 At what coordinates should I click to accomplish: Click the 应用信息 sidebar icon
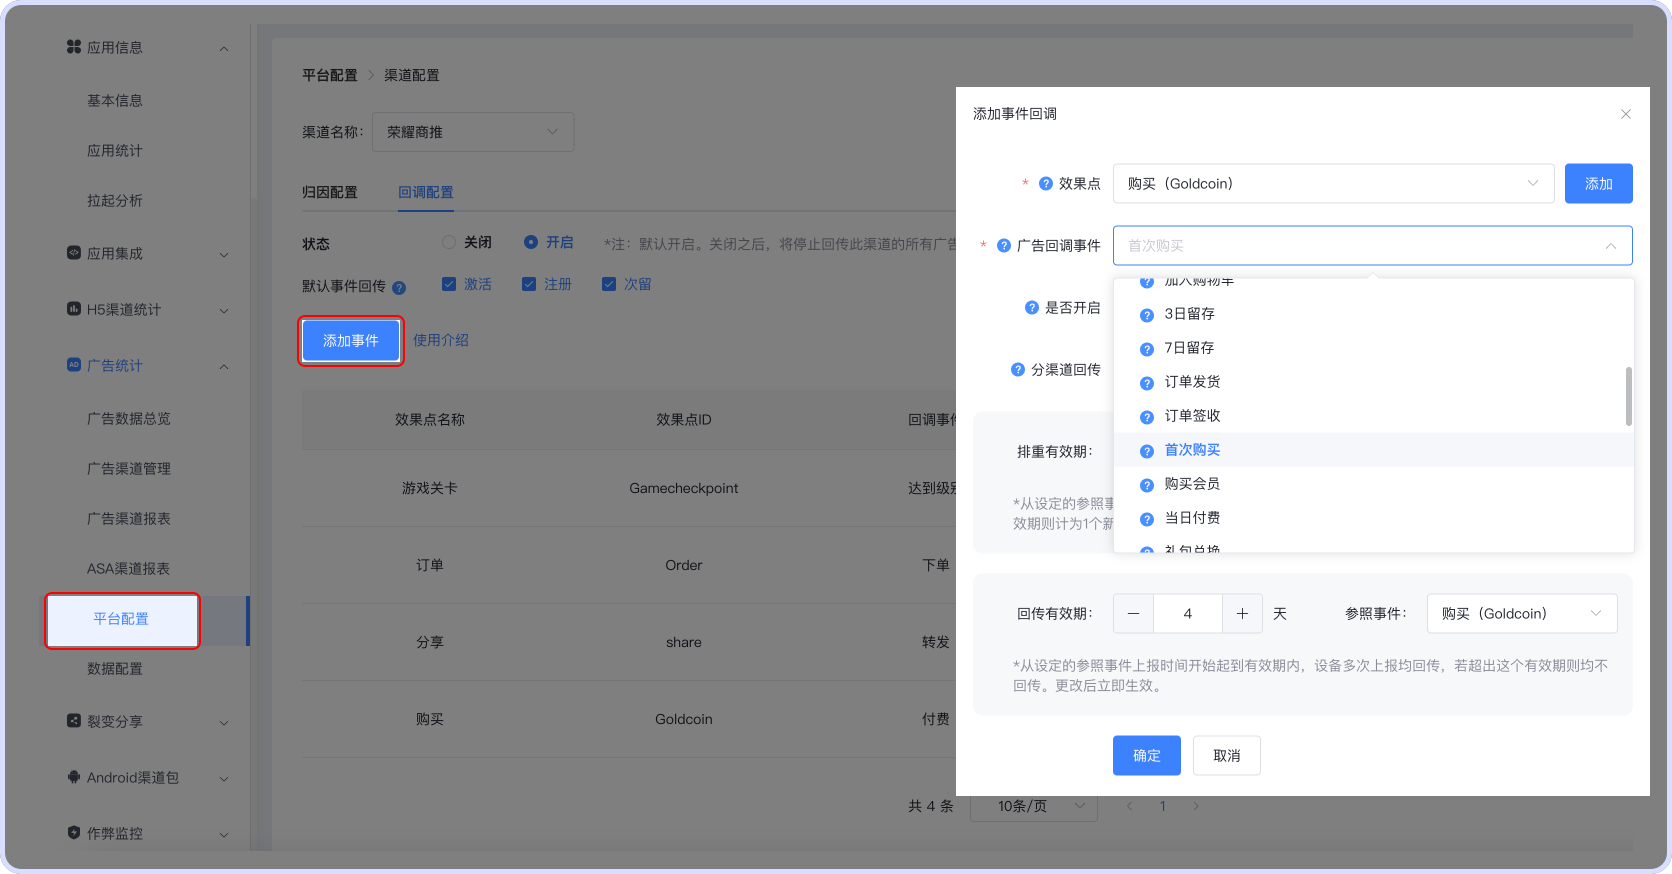pos(74,47)
